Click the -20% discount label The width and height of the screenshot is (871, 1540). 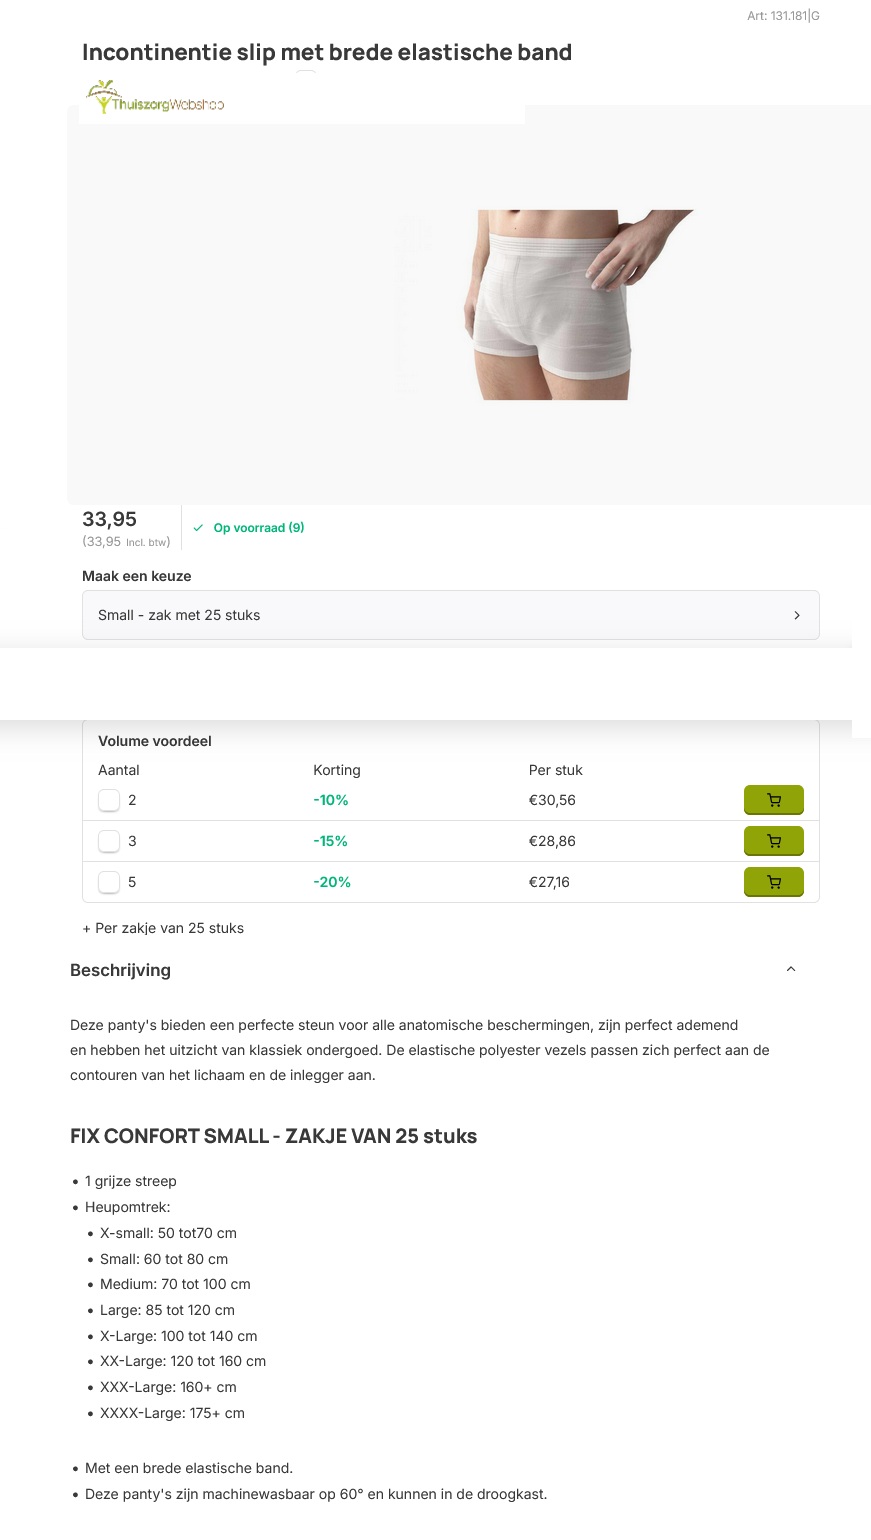332,882
